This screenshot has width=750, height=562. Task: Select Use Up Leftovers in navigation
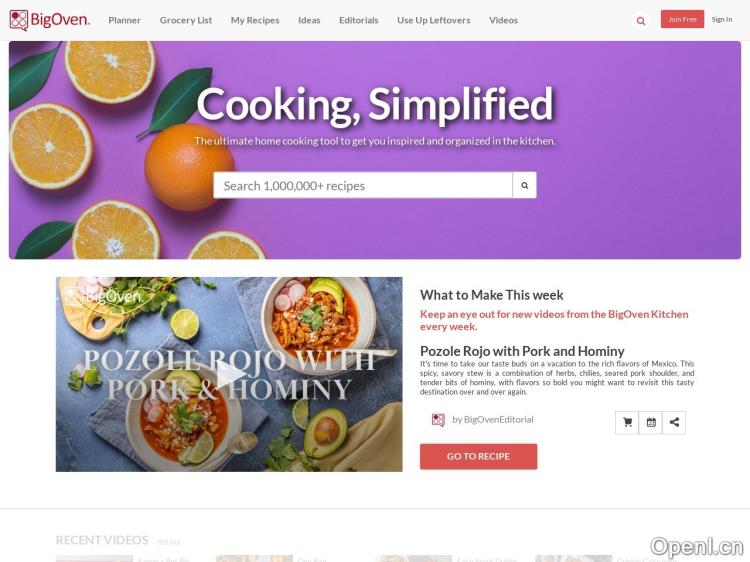pyautogui.click(x=433, y=20)
